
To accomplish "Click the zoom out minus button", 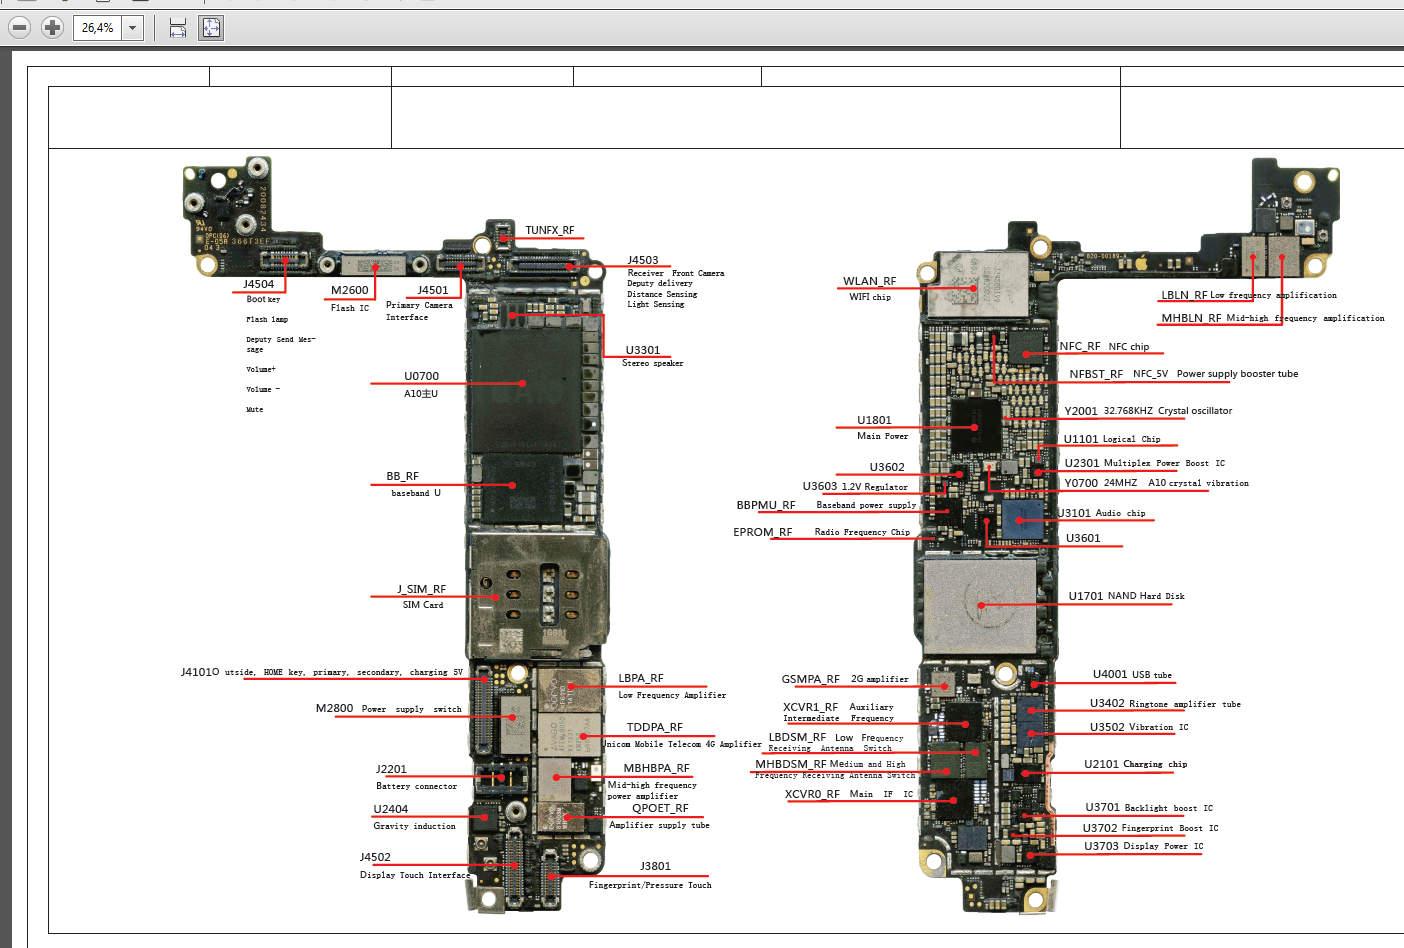I will click(x=19, y=28).
